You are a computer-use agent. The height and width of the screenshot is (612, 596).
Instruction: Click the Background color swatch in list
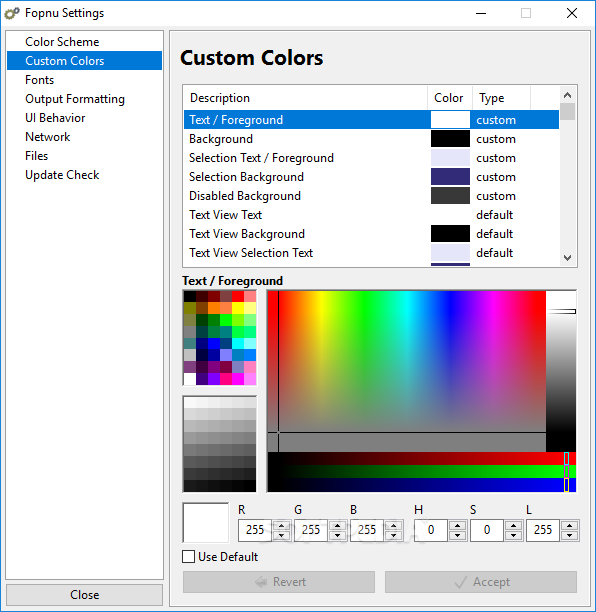click(450, 139)
